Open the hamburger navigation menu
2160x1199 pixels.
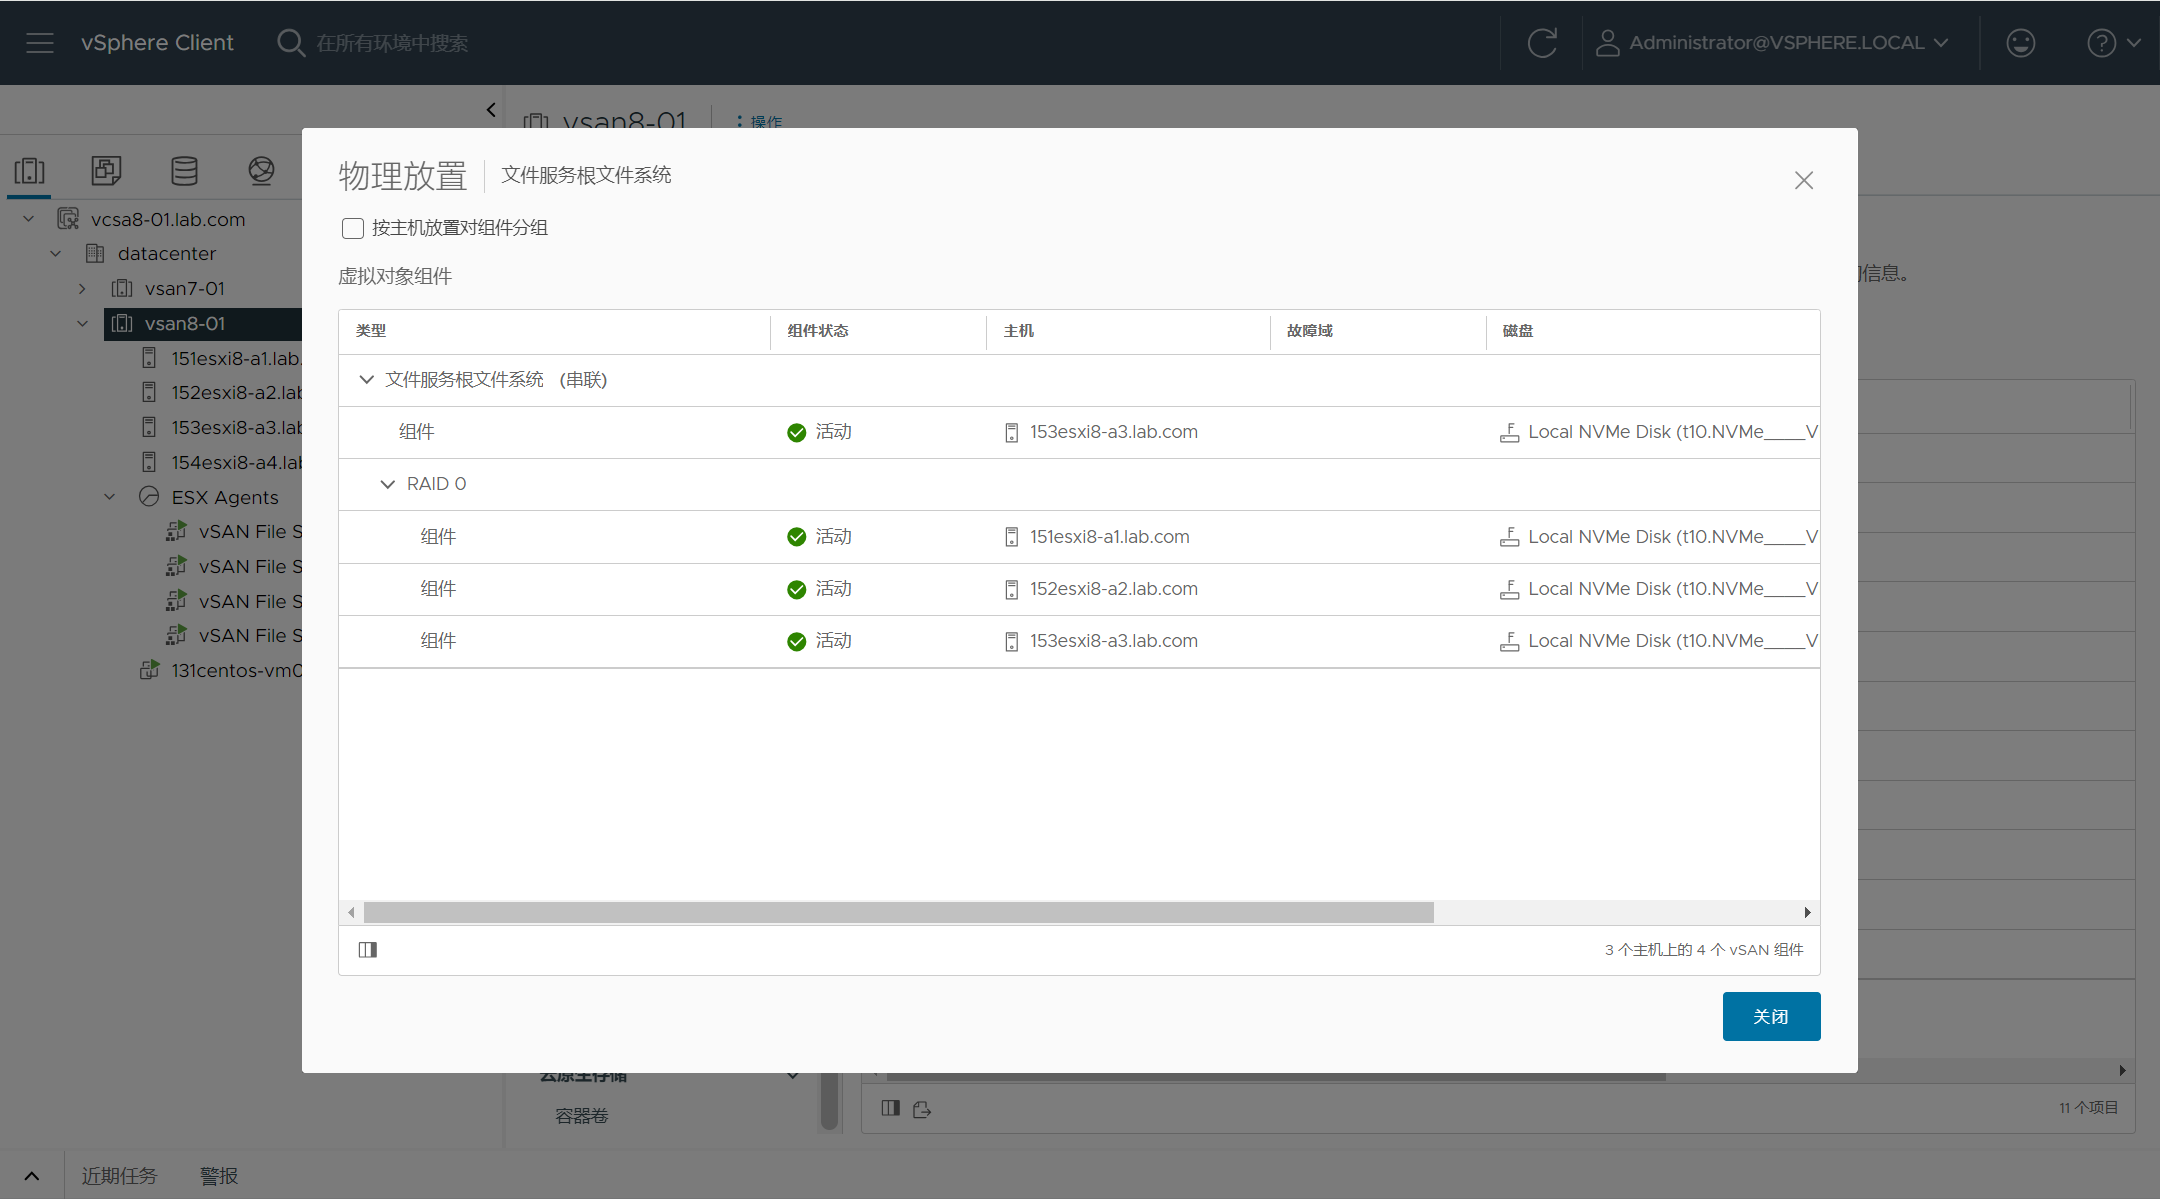pos(40,43)
